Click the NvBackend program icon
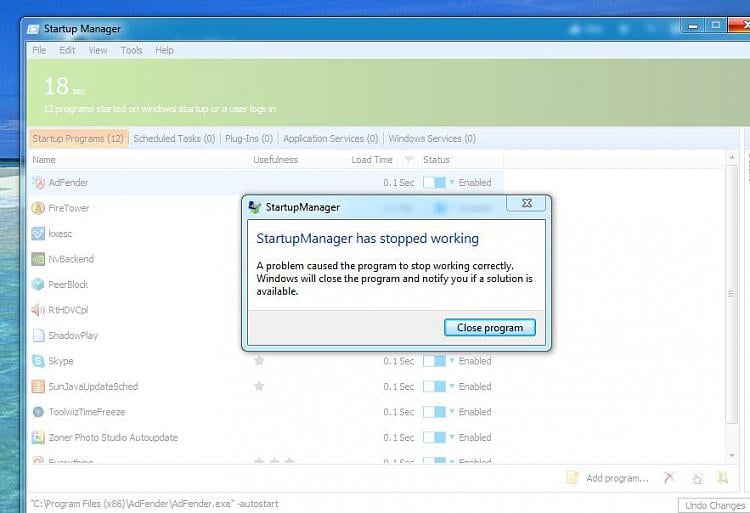The width and height of the screenshot is (750, 513). click(x=38, y=259)
